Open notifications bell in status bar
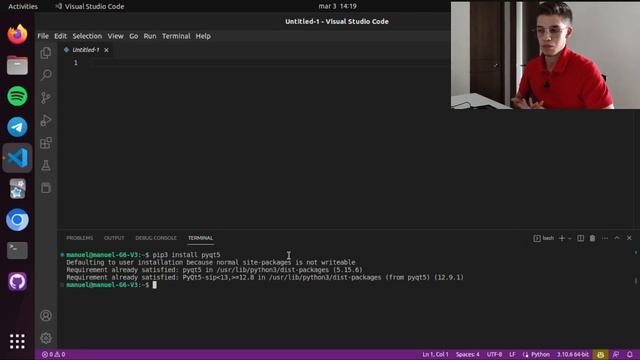640x360 pixels. (x=630, y=354)
